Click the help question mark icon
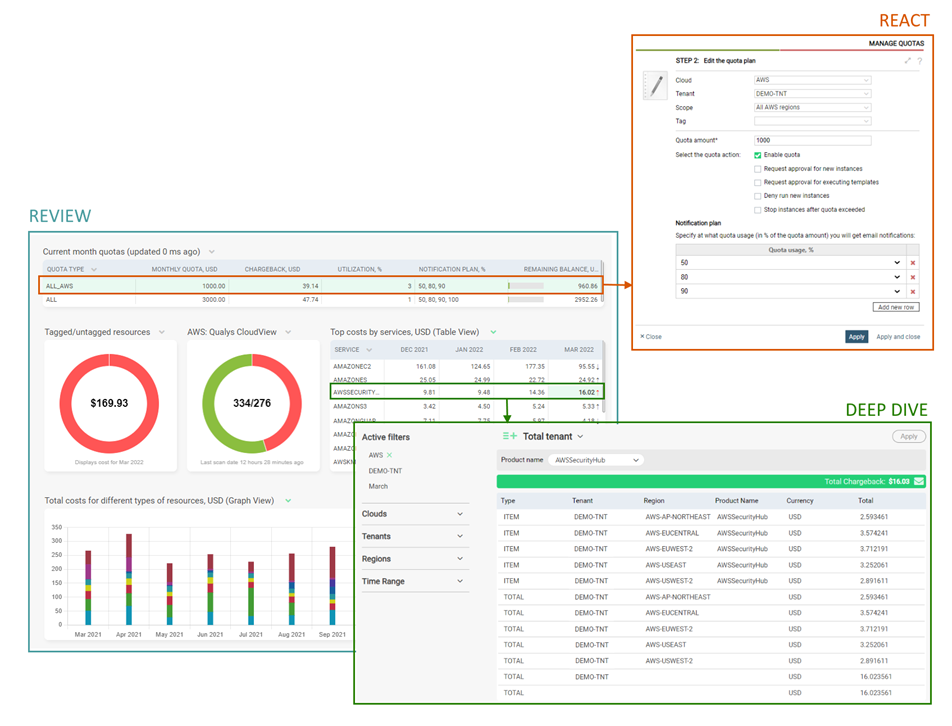 pyautogui.click(x=920, y=61)
